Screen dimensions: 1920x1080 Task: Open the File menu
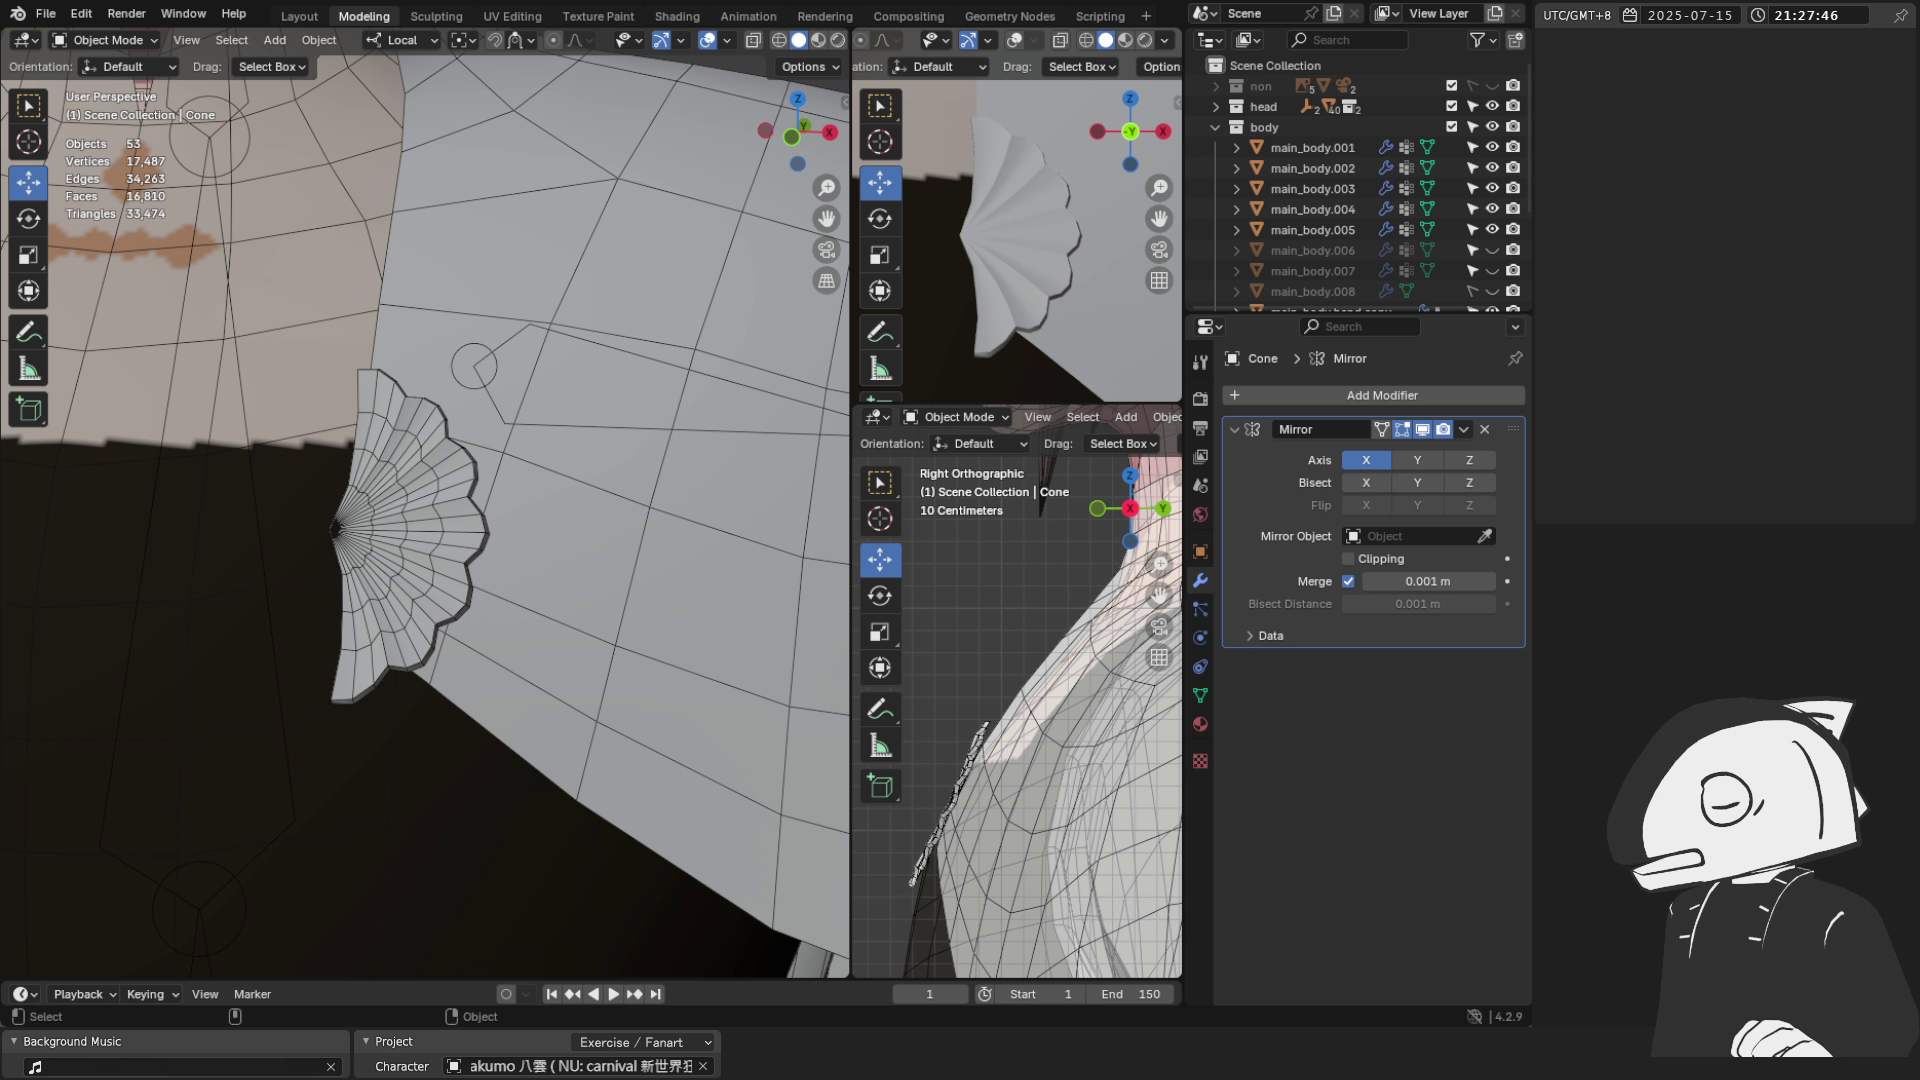tap(46, 14)
